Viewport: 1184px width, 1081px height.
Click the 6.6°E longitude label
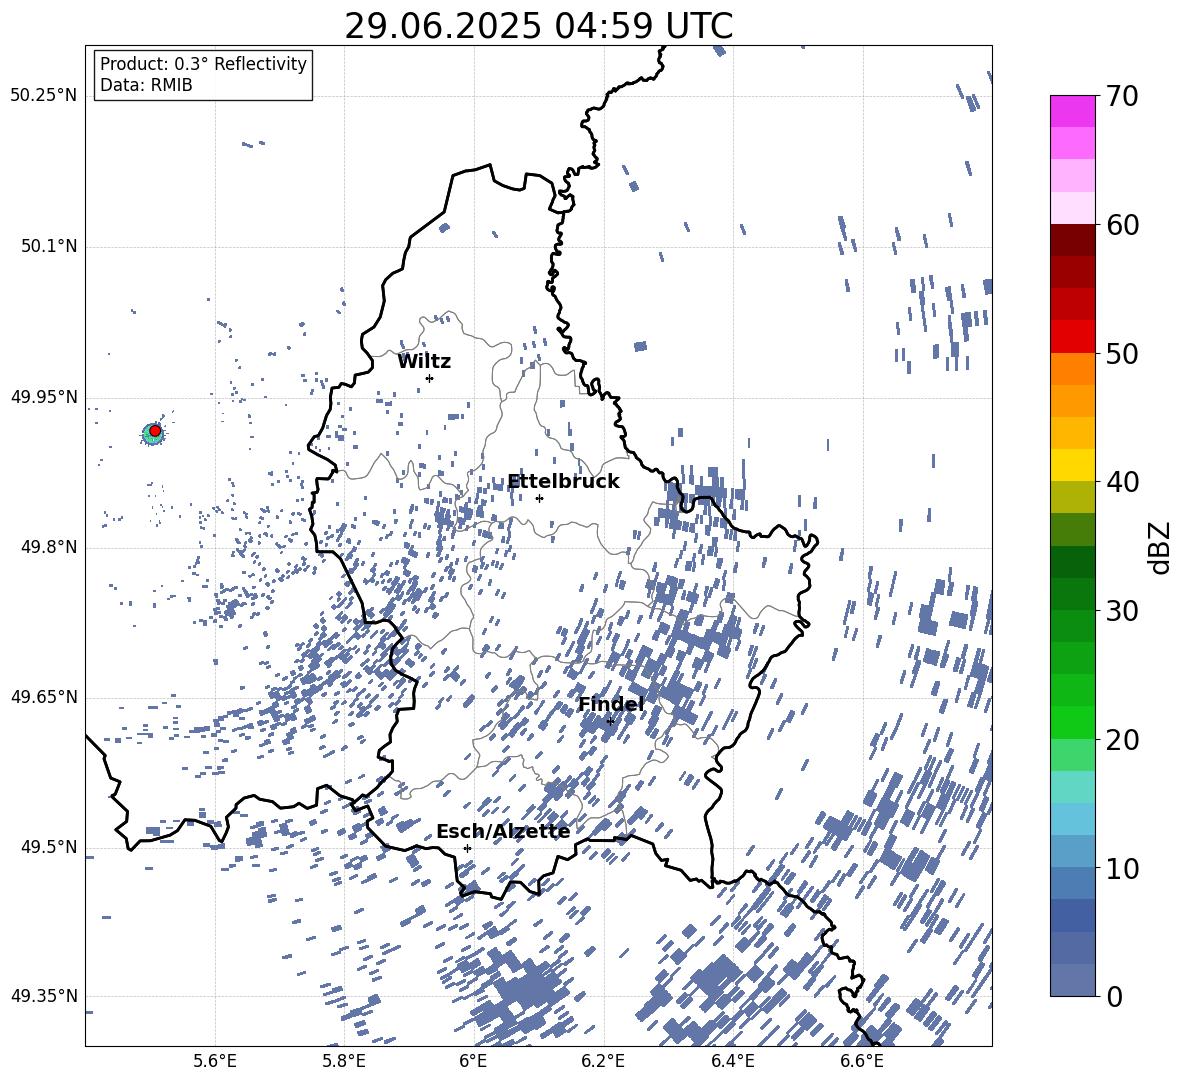pos(862,1061)
